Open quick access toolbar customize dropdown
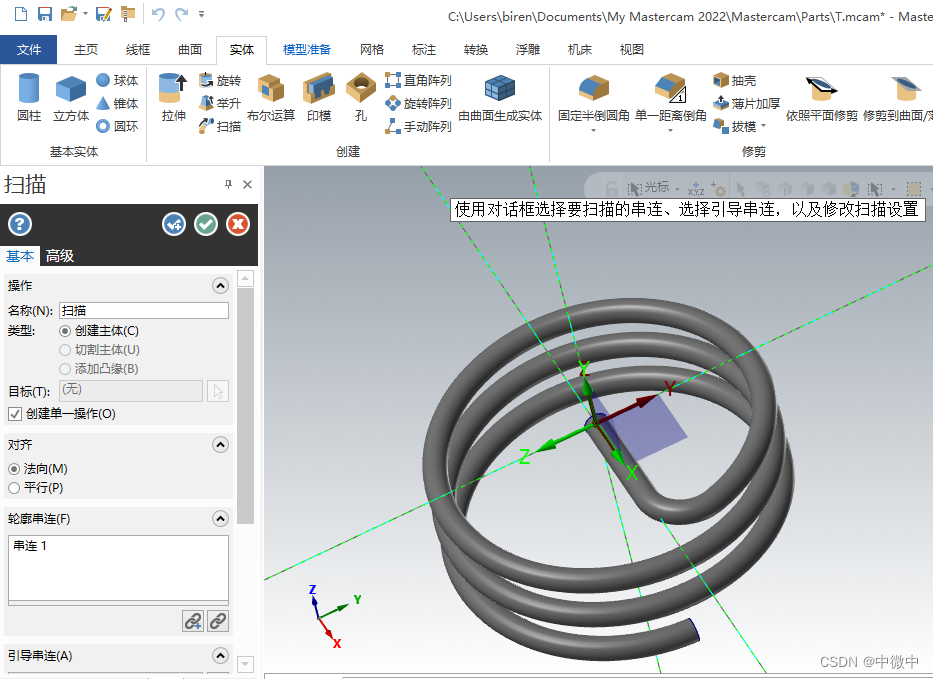 click(202, 14)
